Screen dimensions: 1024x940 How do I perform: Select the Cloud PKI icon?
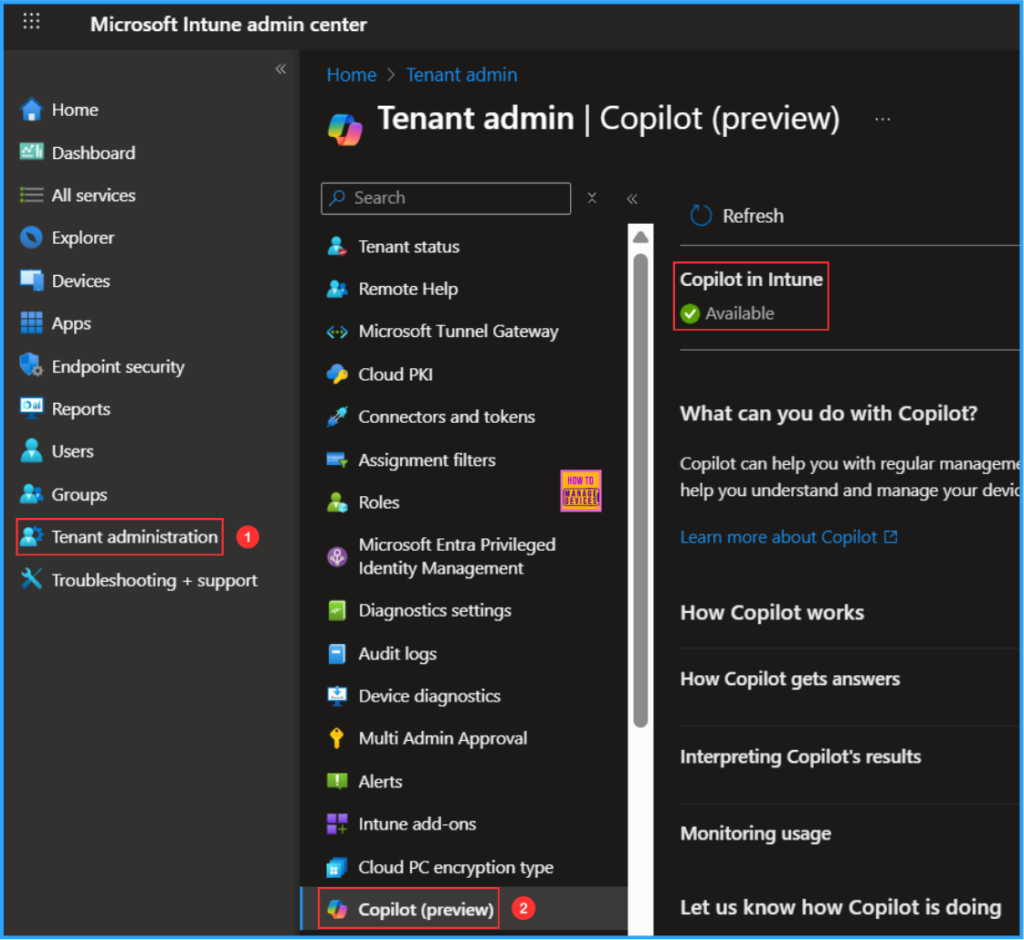coord(337,374)
